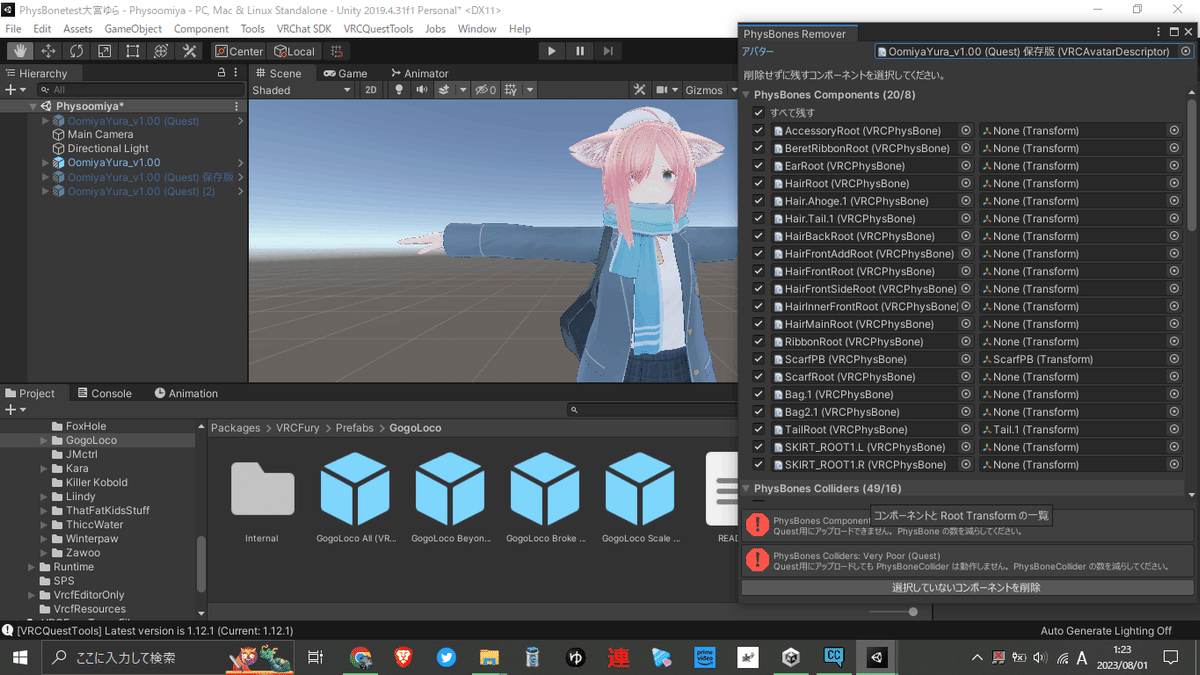The image size is (1200, 675).
Task: Select the Hand tool in the toolbar
Action: [x=20, y=50]
